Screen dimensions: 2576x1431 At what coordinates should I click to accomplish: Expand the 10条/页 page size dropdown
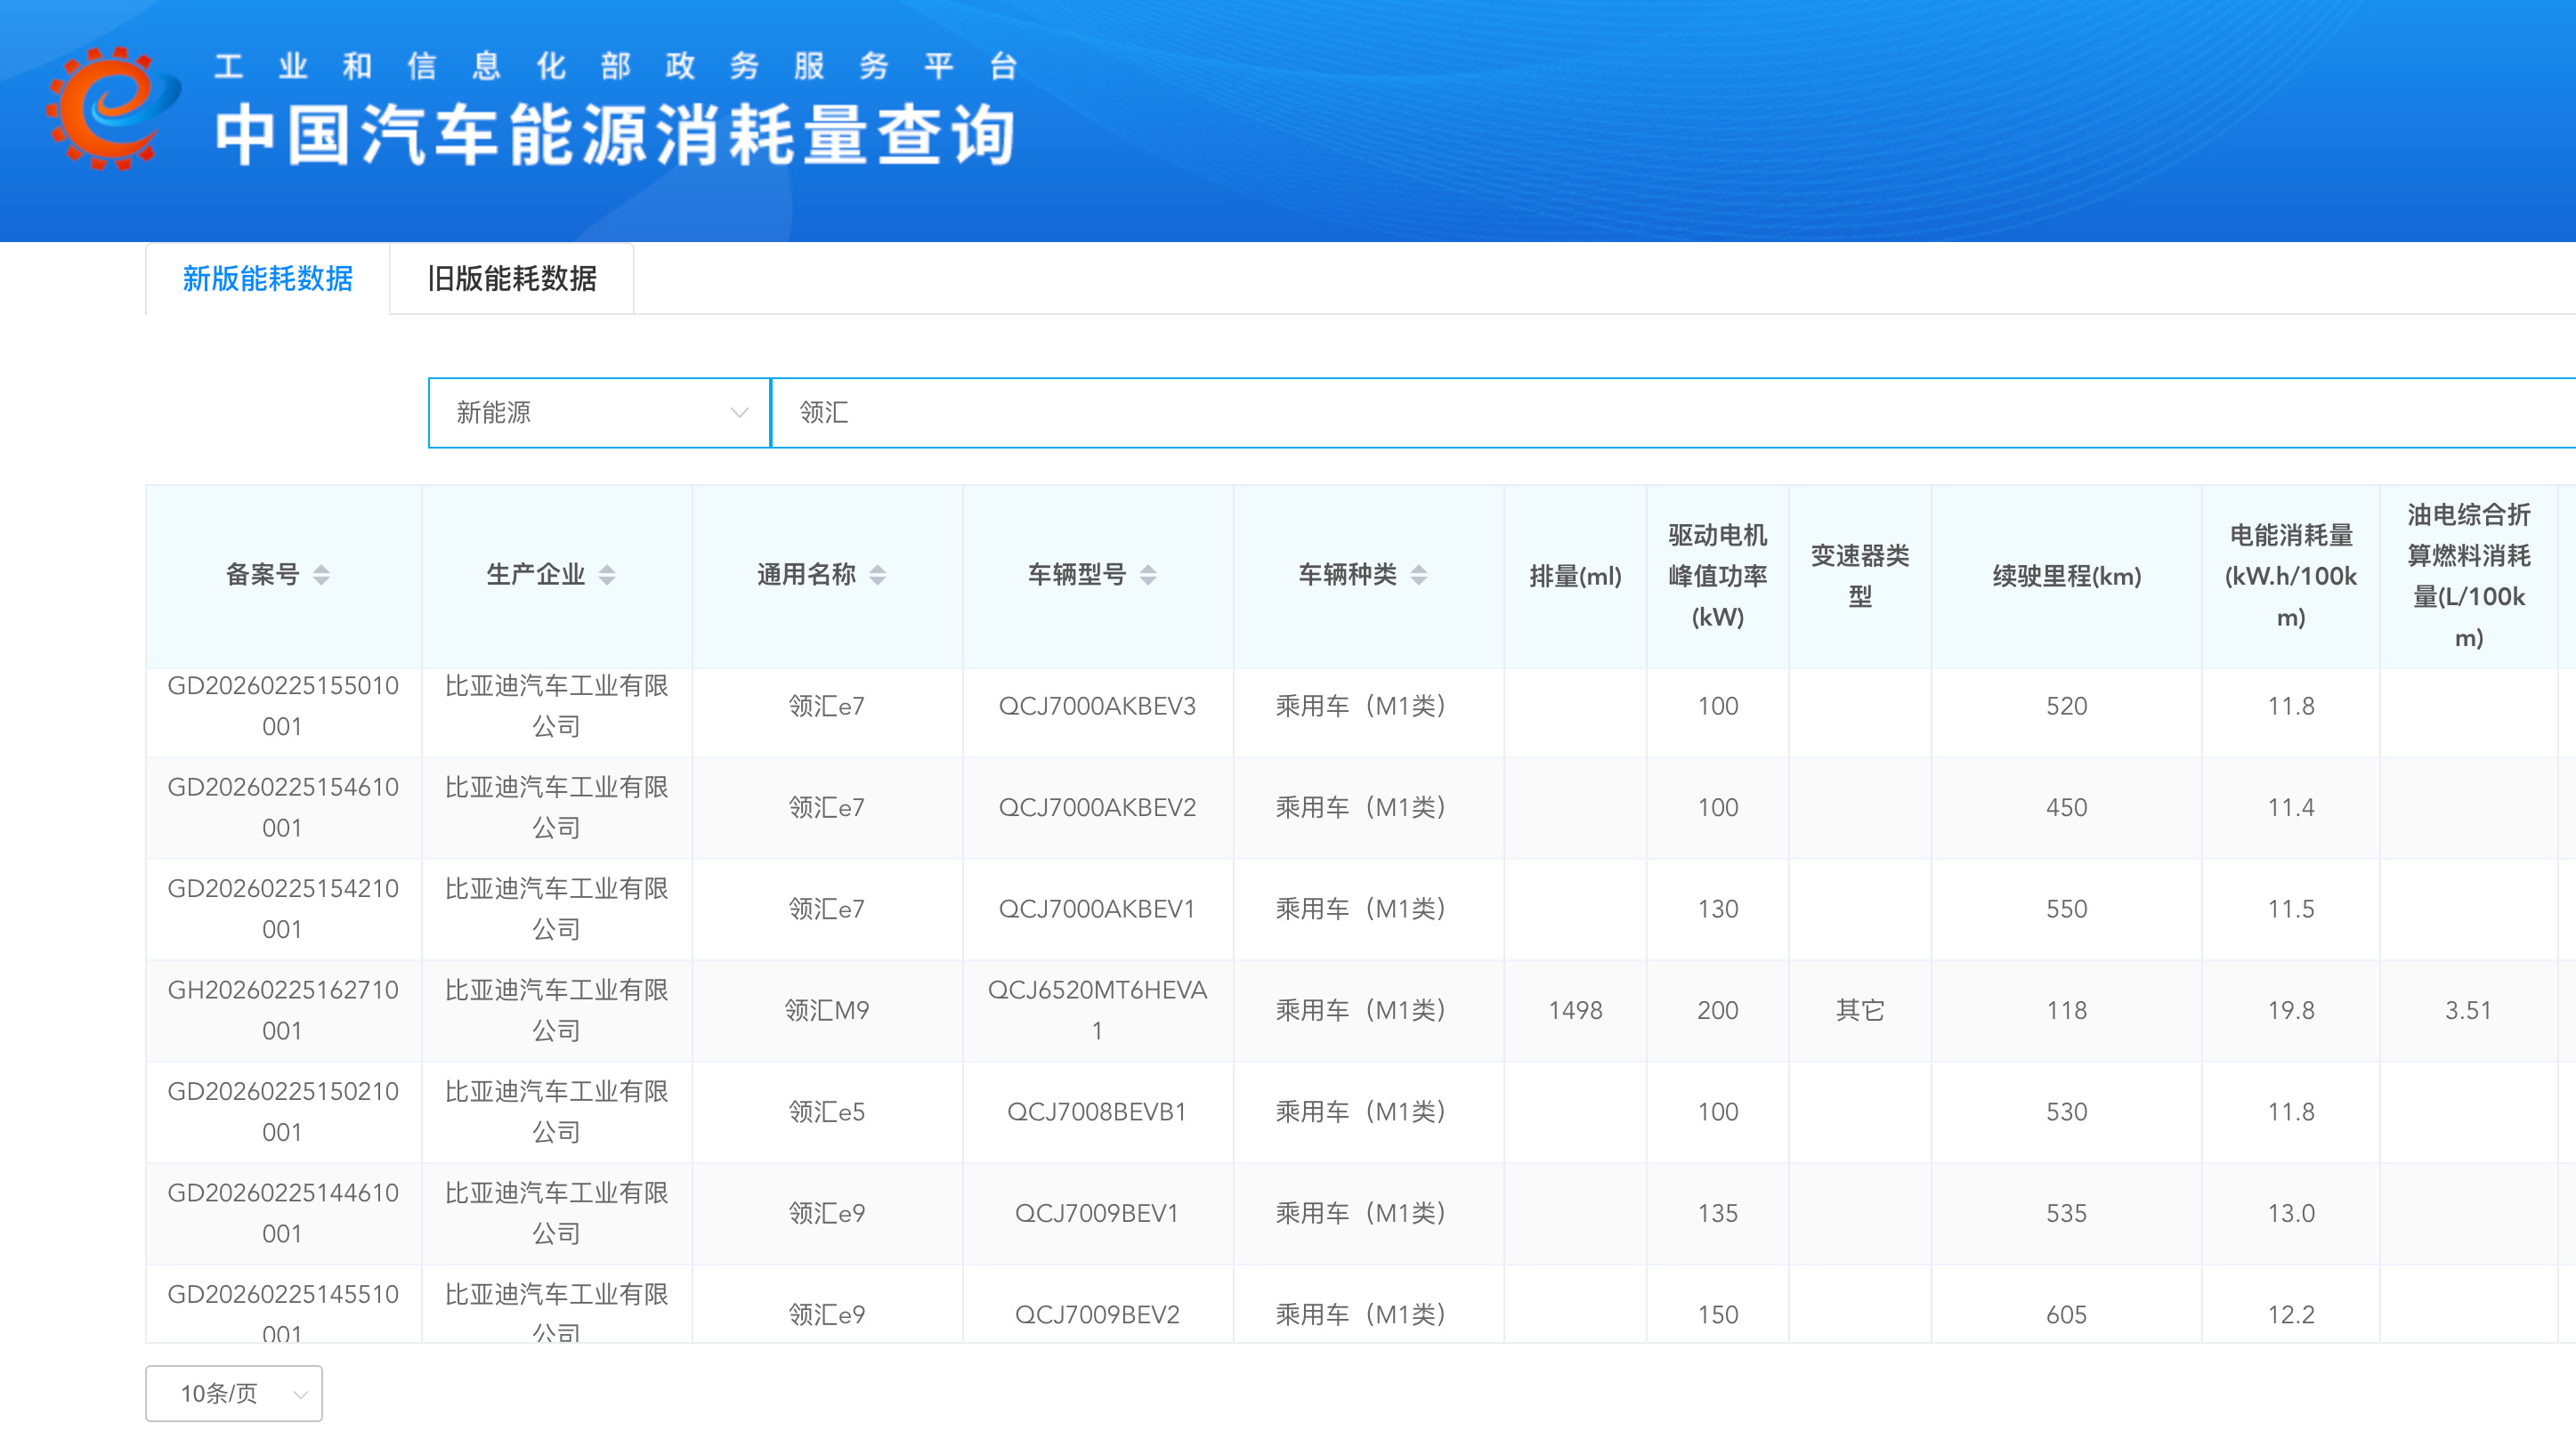[x=233, y=1393]
